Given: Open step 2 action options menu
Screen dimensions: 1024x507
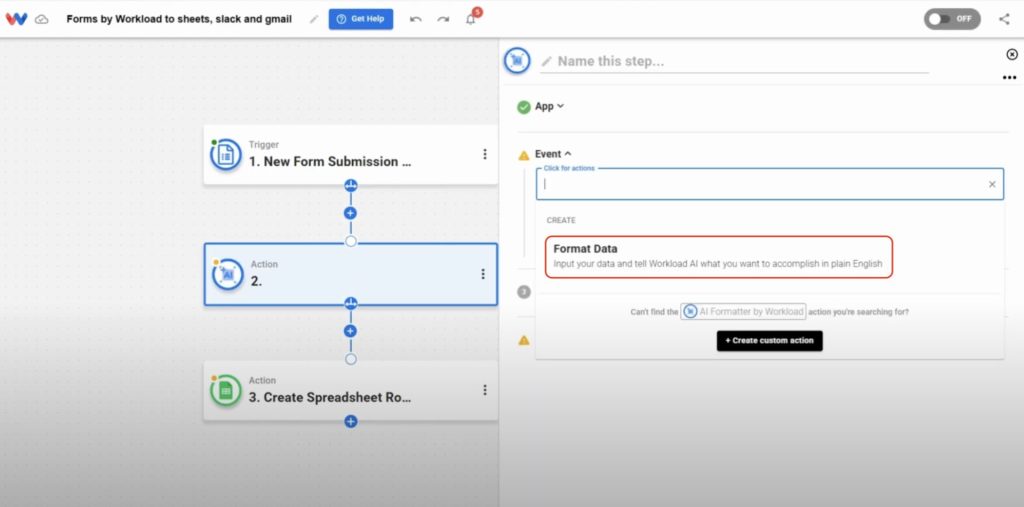Looking at the screenshot, I should coord(483,274).
